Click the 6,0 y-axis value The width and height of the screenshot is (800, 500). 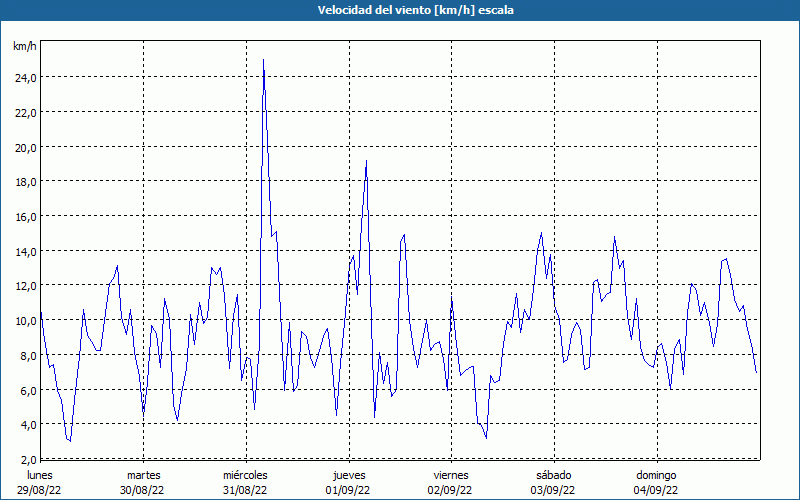pyautogui.click(x=29, y=390)
